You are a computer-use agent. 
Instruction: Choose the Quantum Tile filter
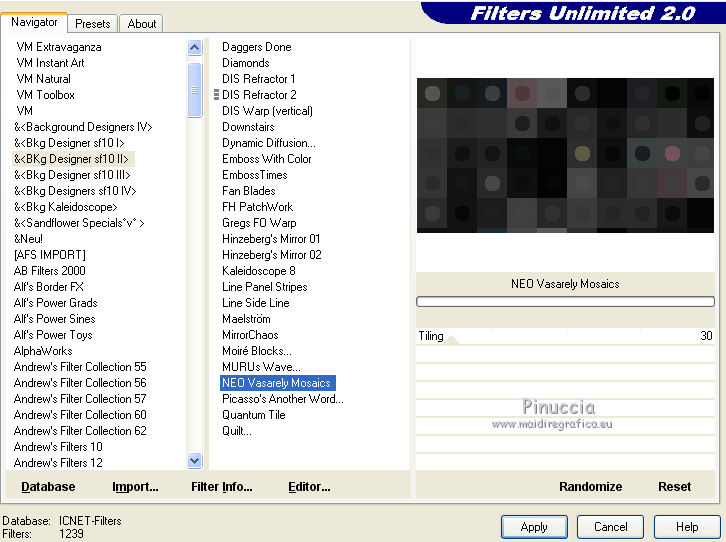coord(253,415)
